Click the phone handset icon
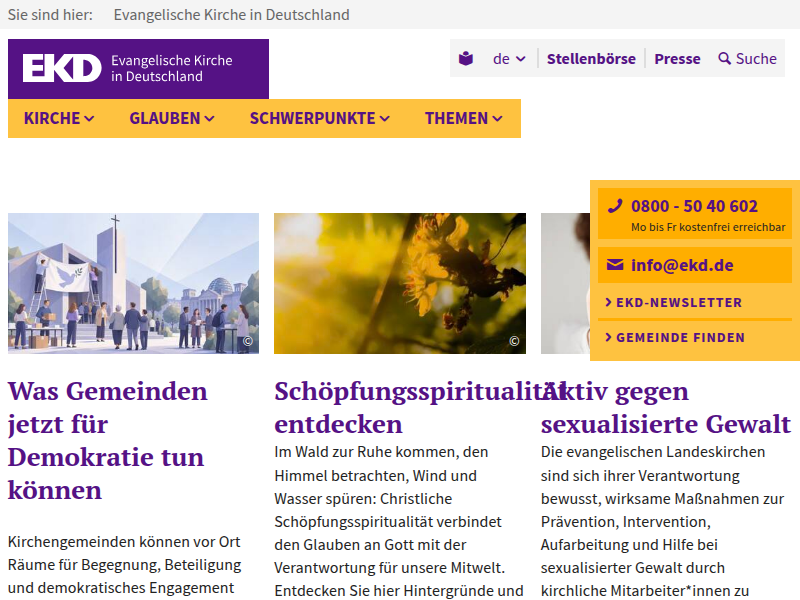 [615, 206]
